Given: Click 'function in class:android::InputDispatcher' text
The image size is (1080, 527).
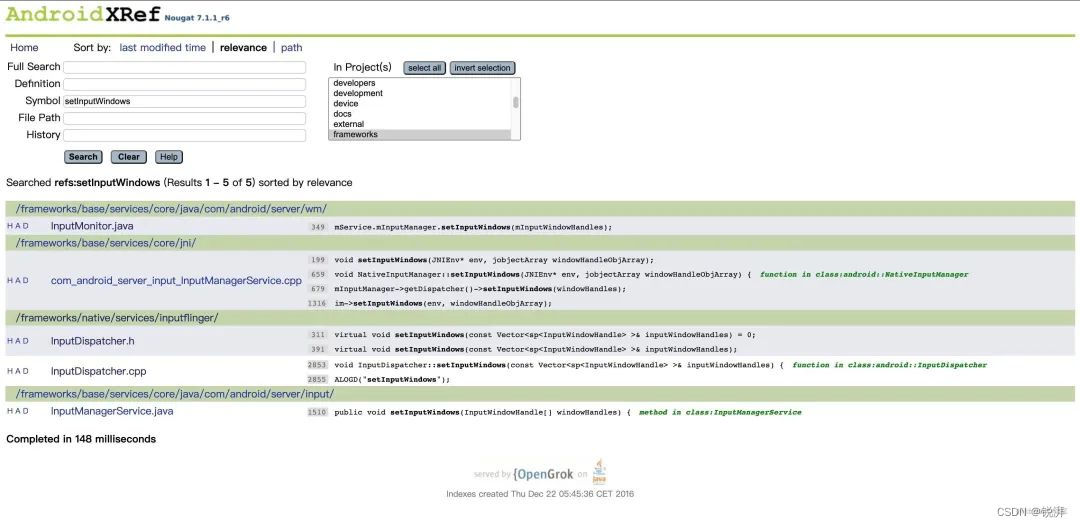Looking at the screenshot, I should point(890,365).
